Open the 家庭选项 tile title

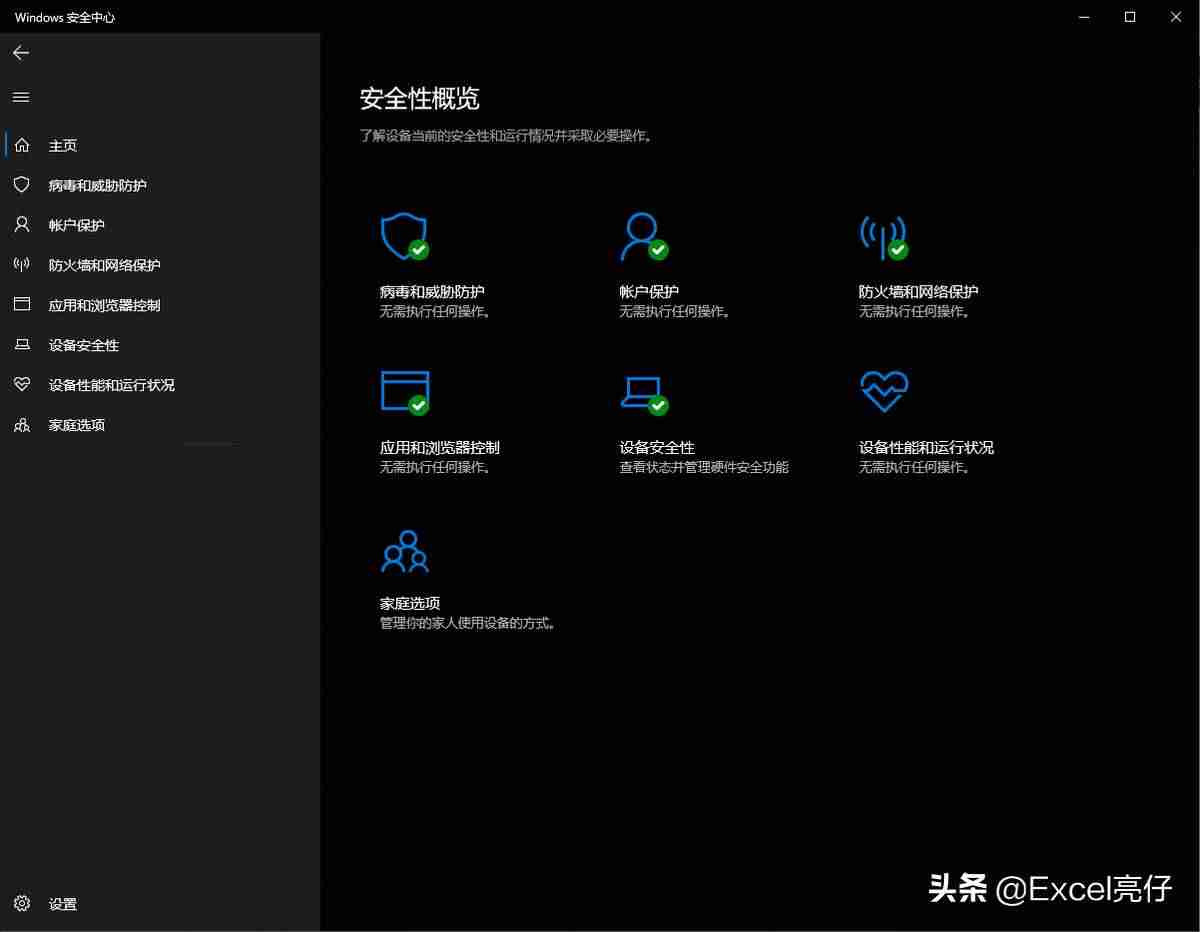(410, 604)
